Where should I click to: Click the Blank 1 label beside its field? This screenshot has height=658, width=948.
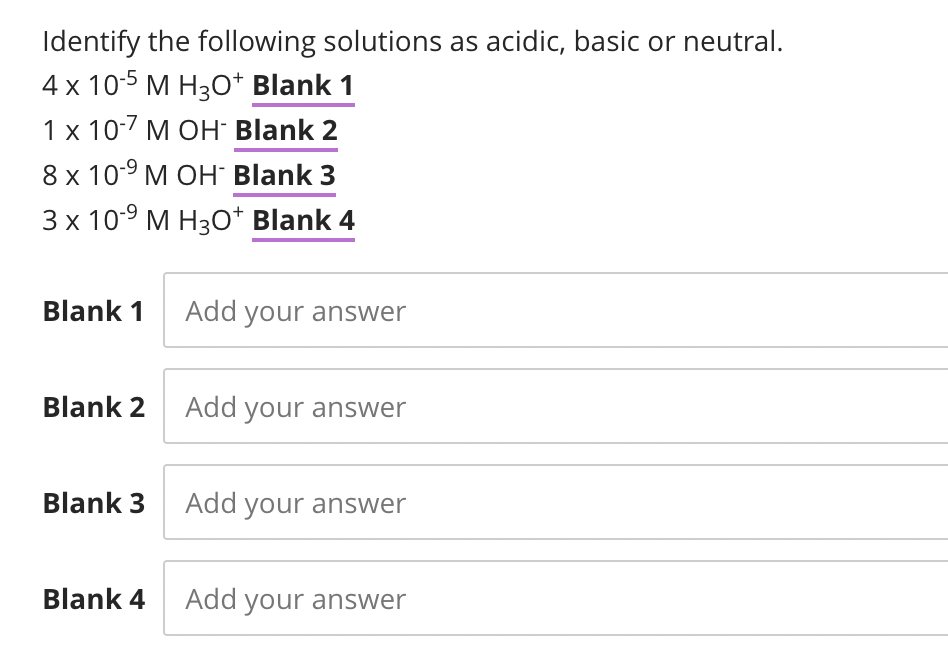(x=93, y=311)
